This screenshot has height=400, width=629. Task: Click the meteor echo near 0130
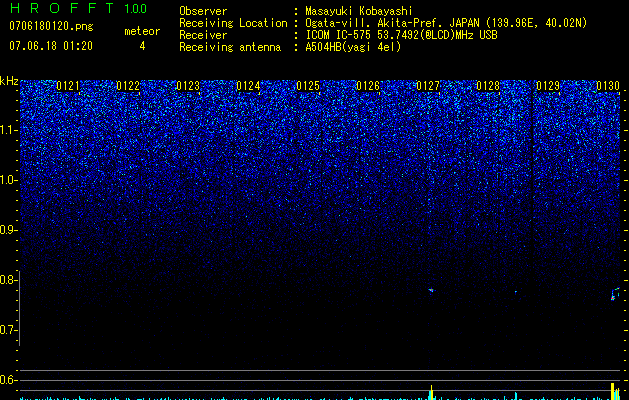click(x=615, y=294)
